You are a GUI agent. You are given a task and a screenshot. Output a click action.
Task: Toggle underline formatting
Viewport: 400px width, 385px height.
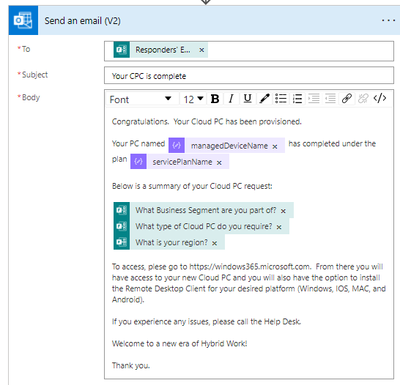(x=247, y=99)
